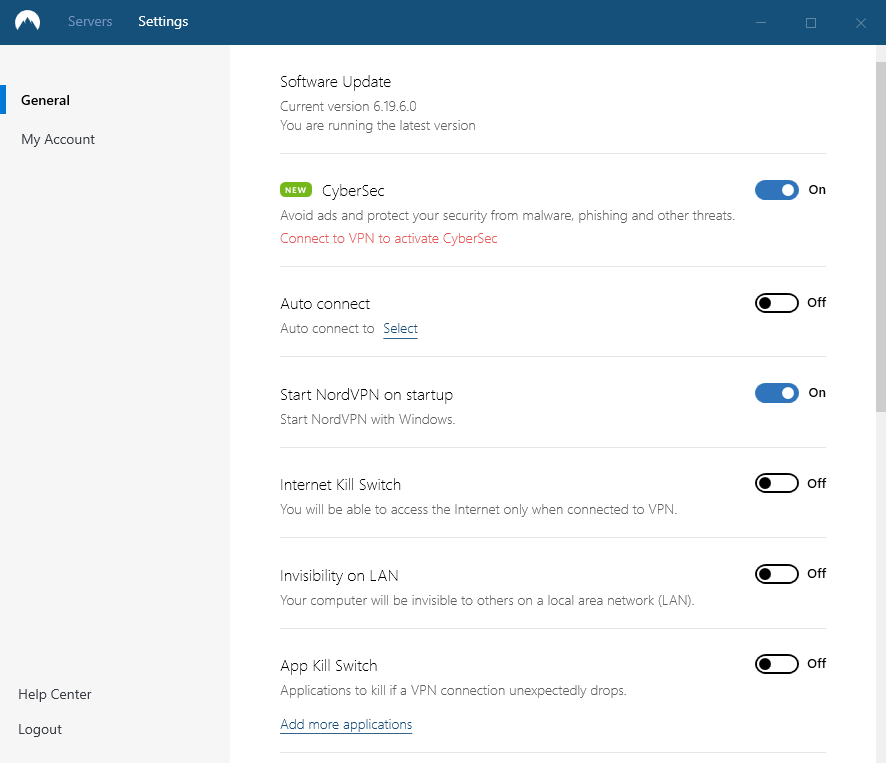
Task: Click 'Start NordVPN with Windows.' description
Action: click(x=367, y=419)
